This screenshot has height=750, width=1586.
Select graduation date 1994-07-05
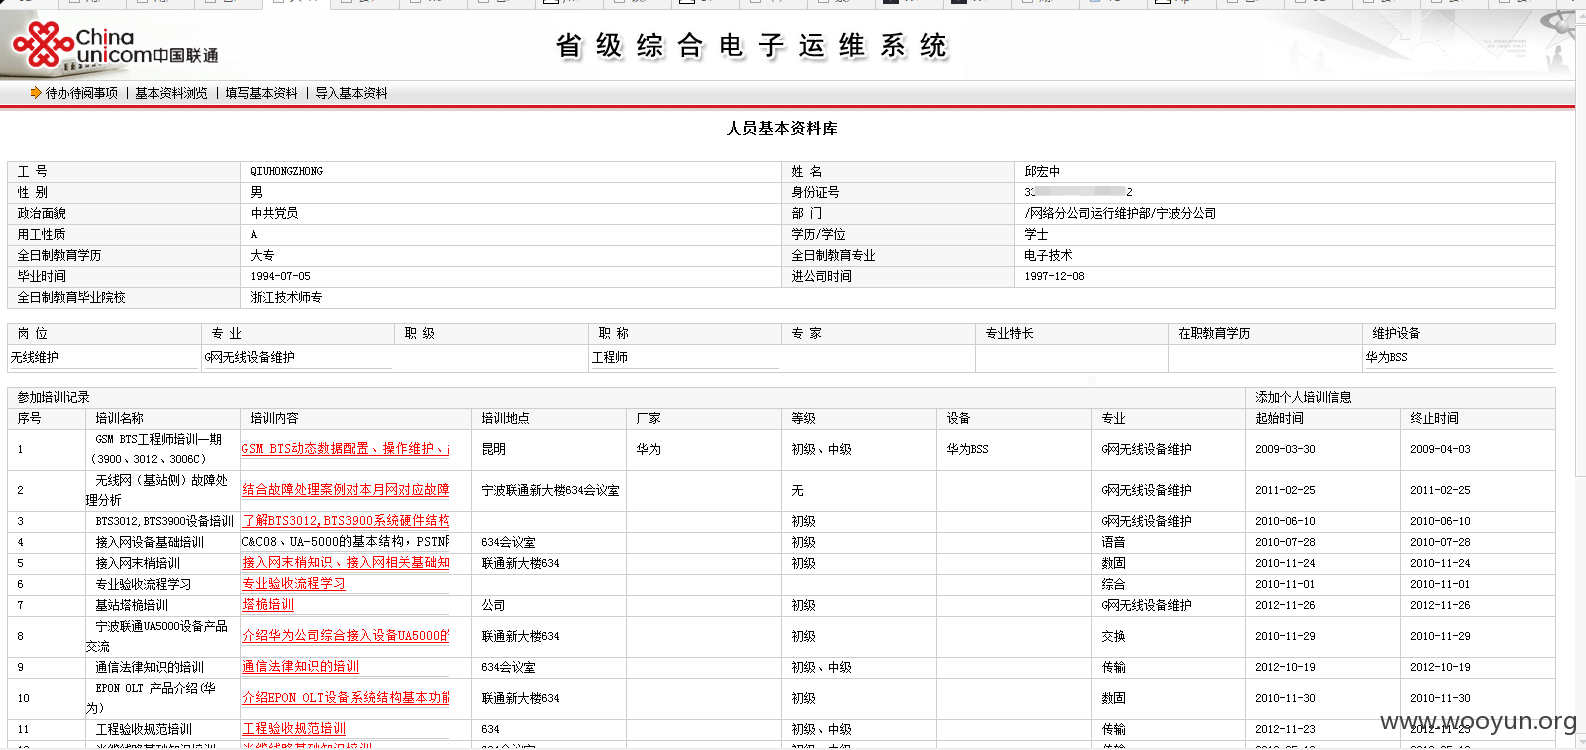280,276
